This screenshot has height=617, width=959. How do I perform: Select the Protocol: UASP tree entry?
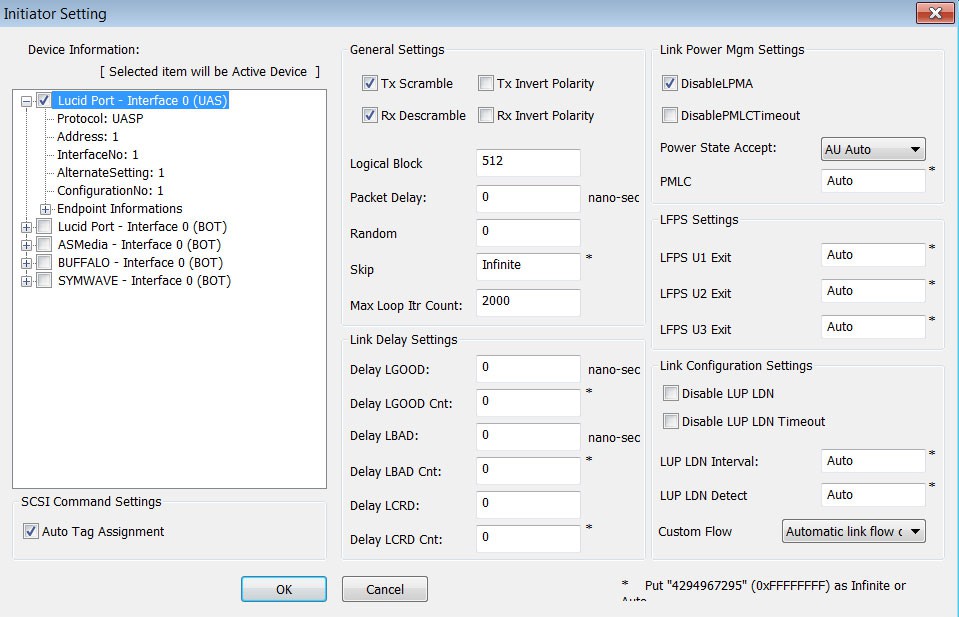coord(100,119)
